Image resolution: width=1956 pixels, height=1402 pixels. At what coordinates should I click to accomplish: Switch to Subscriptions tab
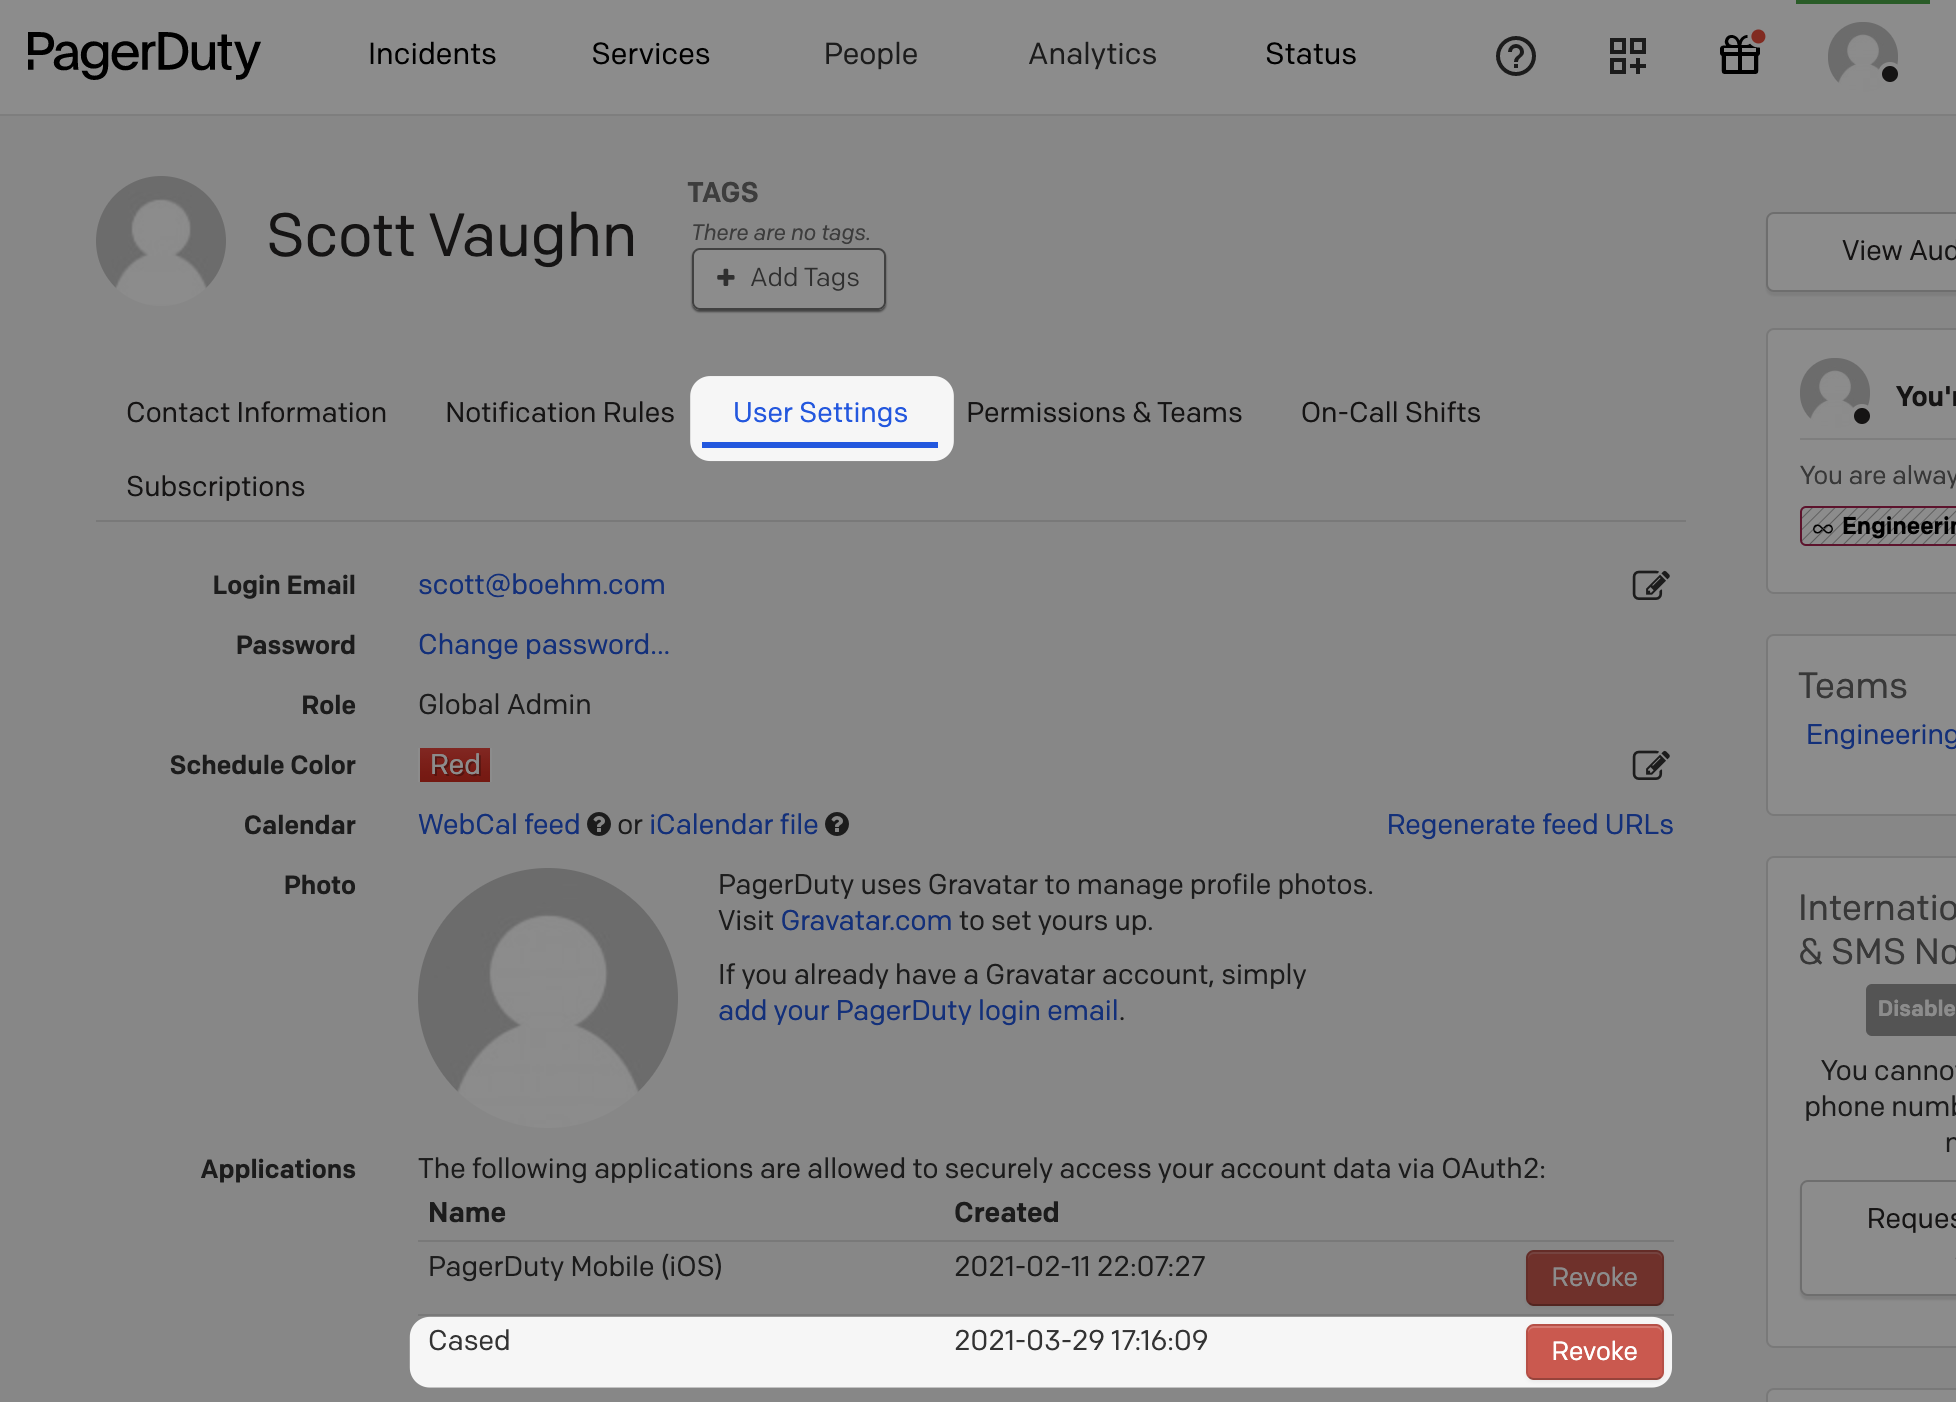coord(215,486)
